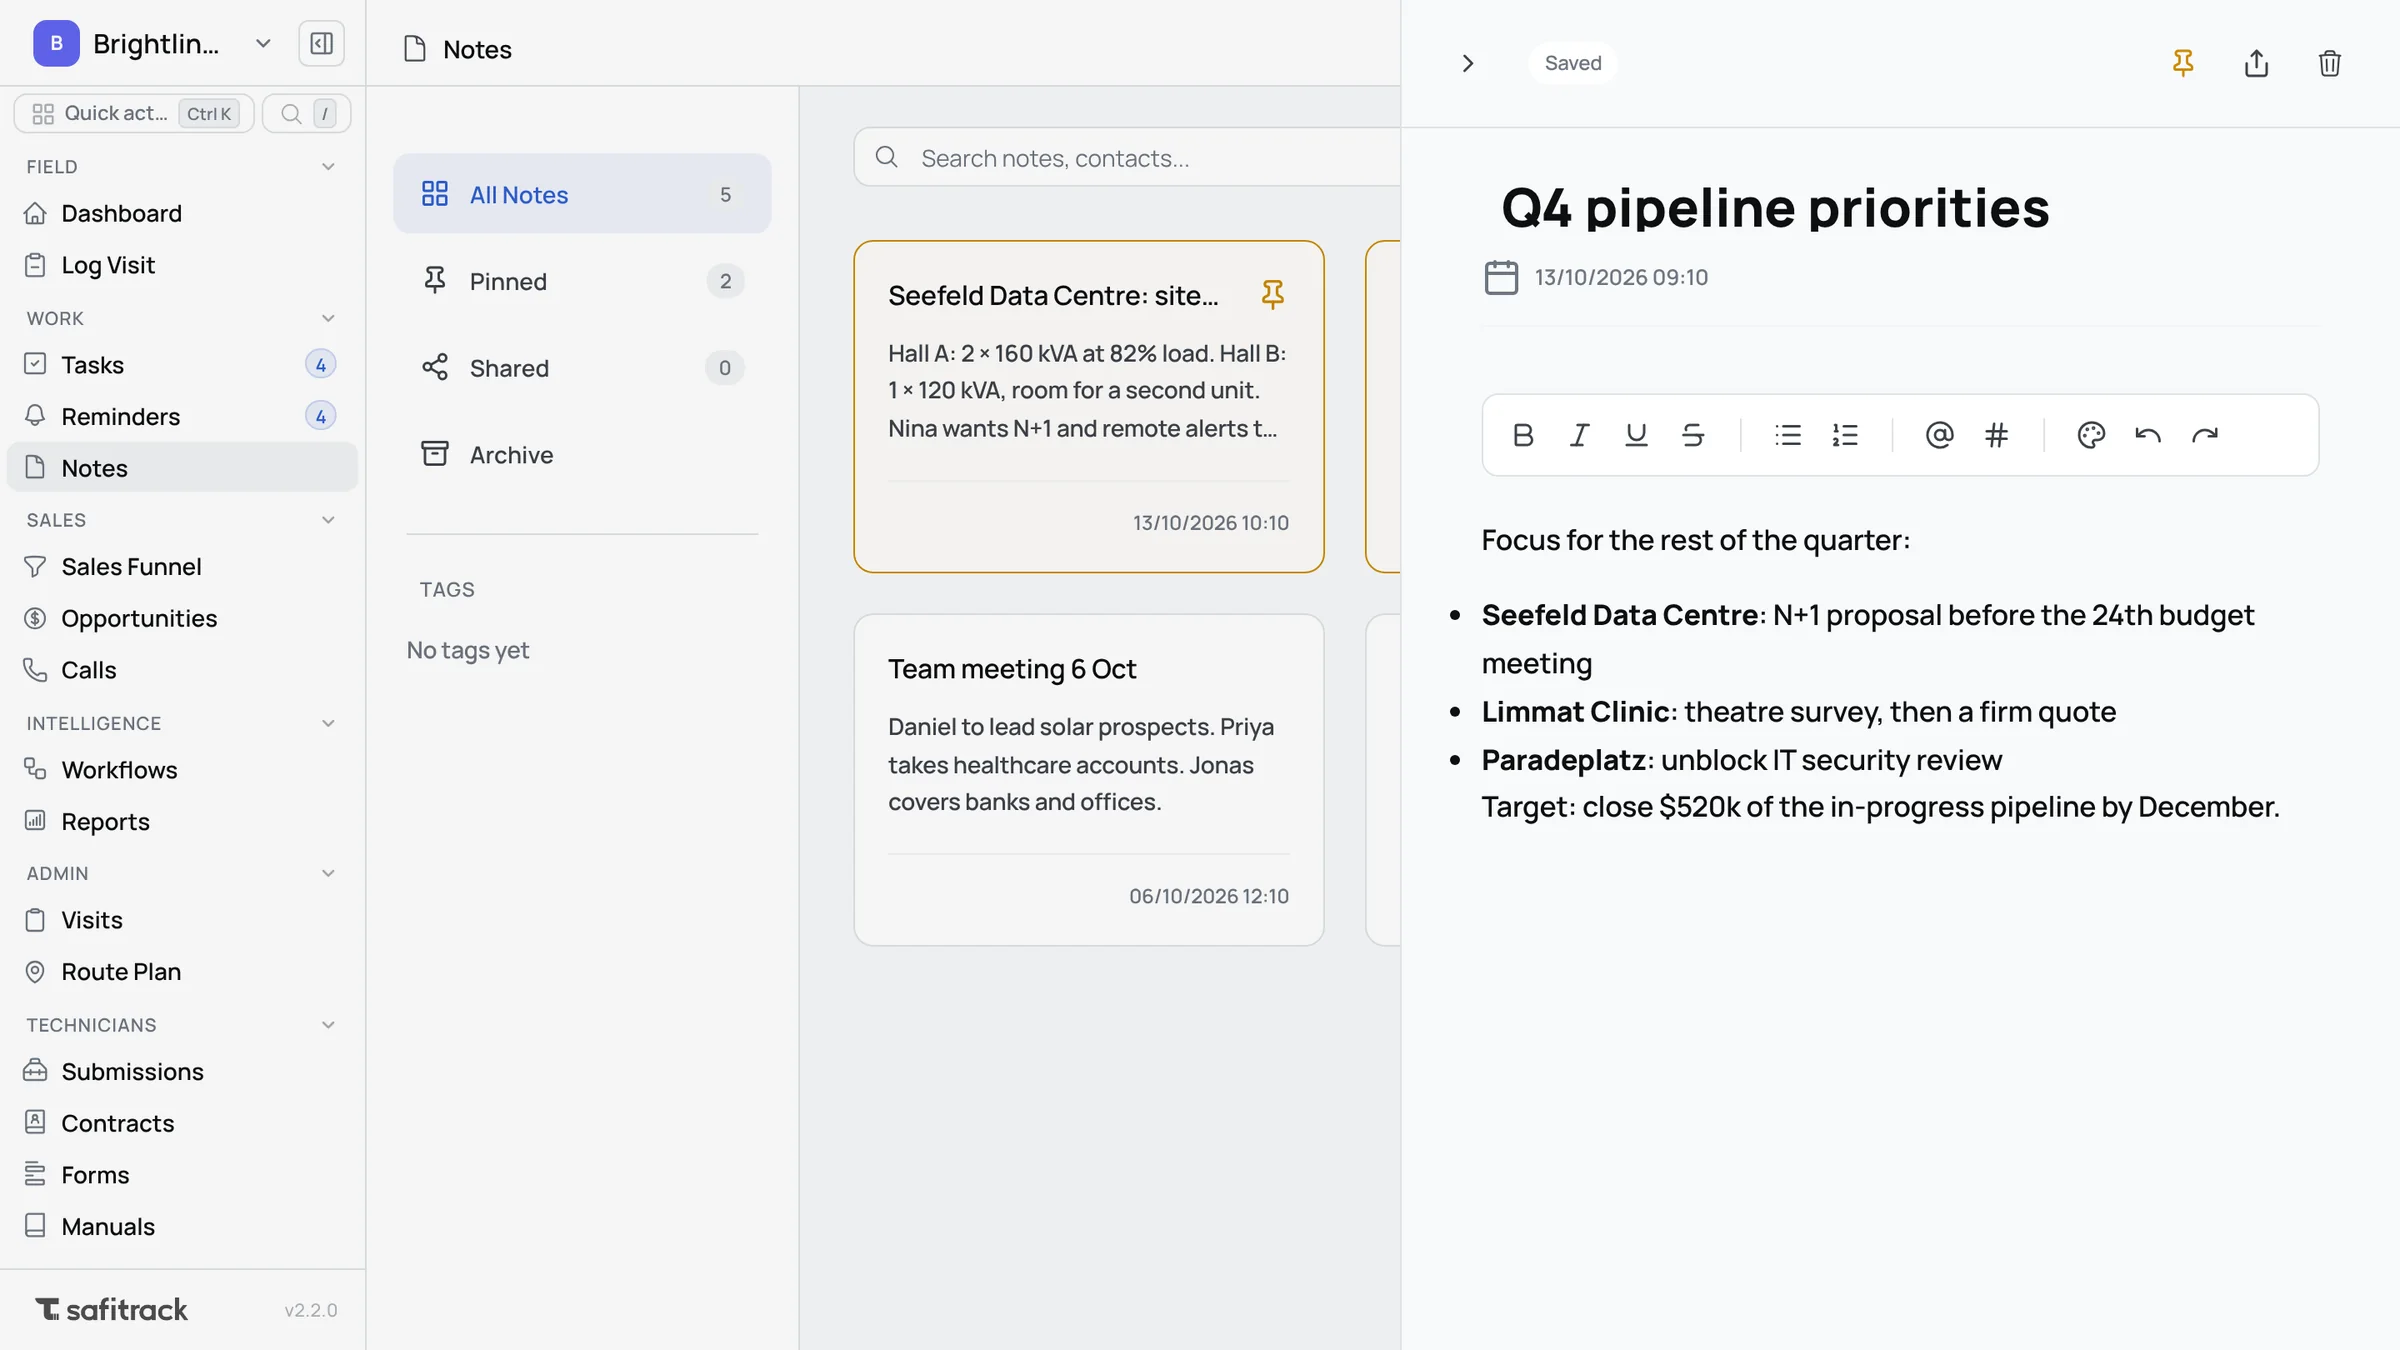Go to Dashboard
Screen dimensions: 2400x1350
182,213
